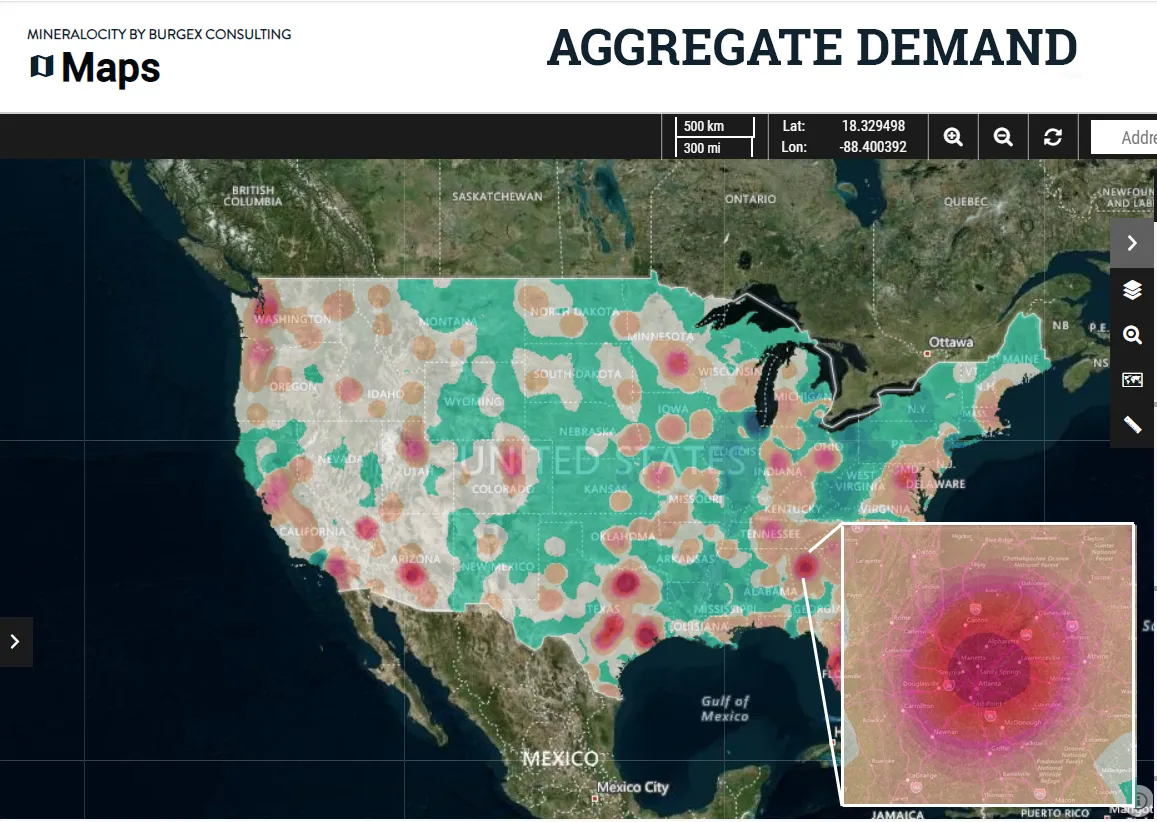1157x822 pixels.
Task: Click the WASHINGTON state label
Action: (292, 319)
